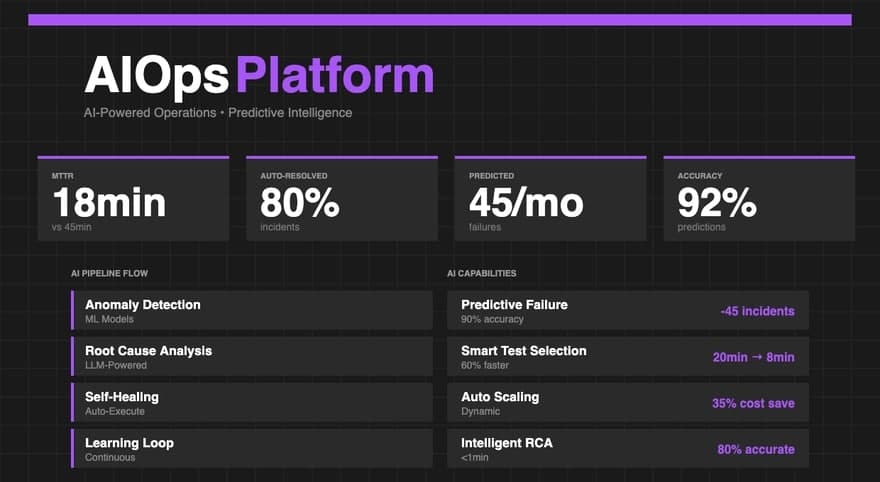The image size is (880, 482).
Task: Click the "20min → 8min" value
Action: (x=753, y=357)
